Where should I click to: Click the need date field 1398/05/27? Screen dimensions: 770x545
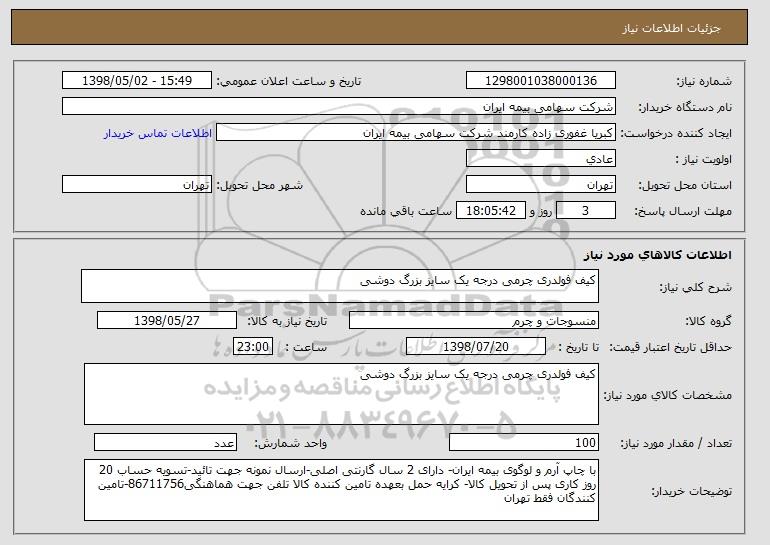(167, 321)
